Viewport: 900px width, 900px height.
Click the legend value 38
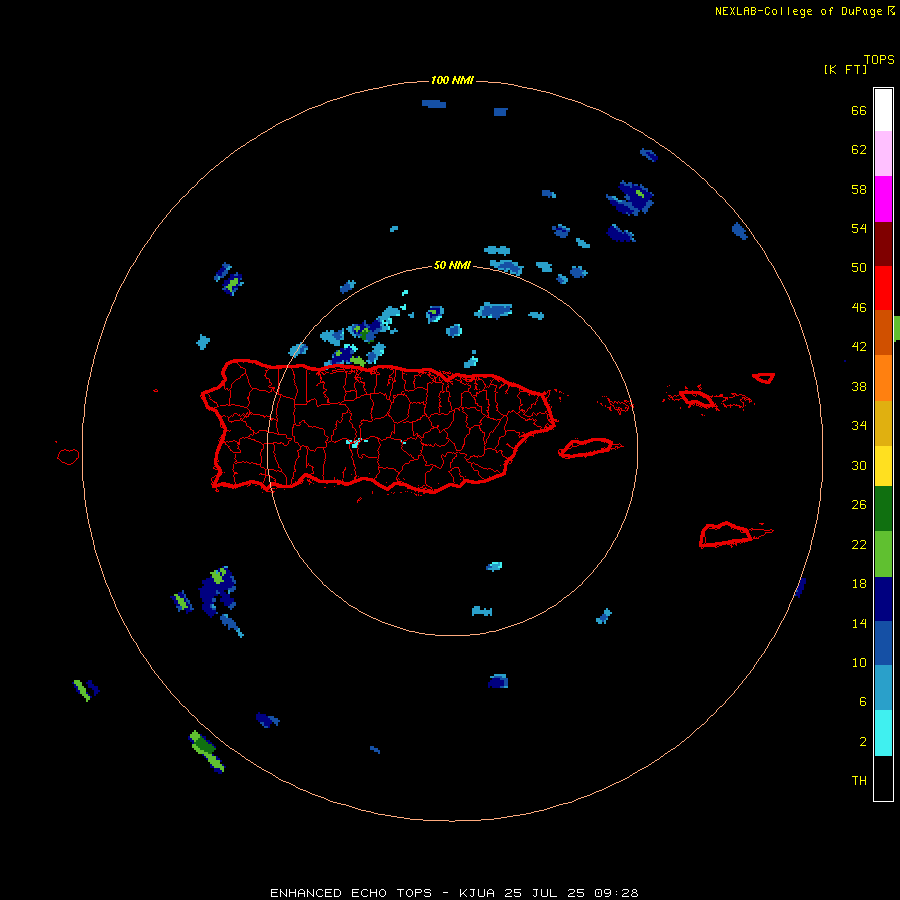[859, 386]
